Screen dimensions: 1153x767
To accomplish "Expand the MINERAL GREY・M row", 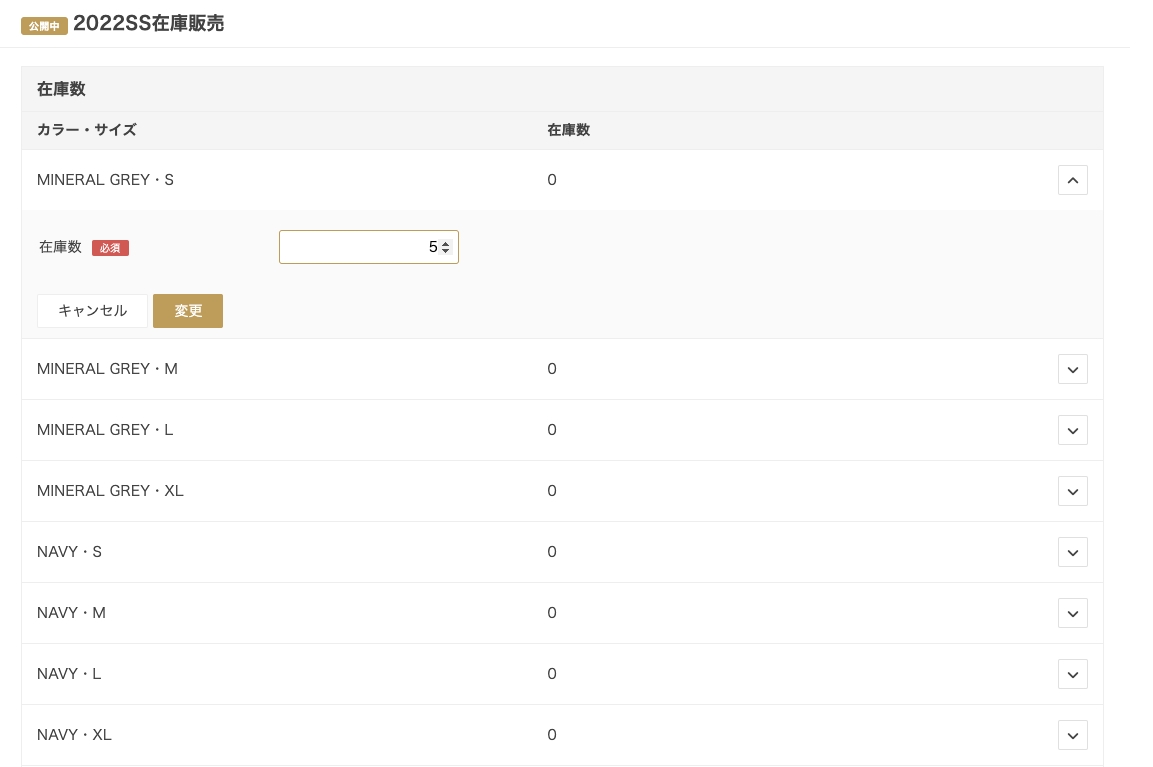I will point(1072,369).
